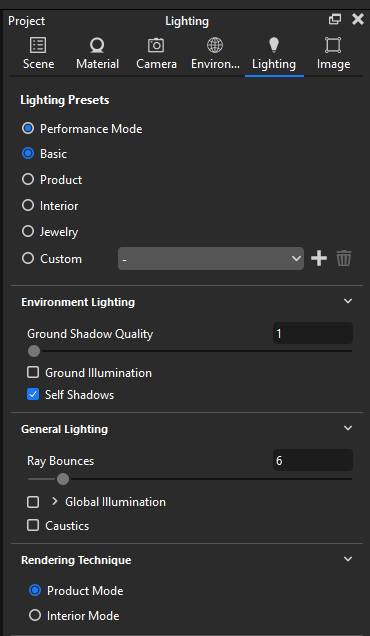Click the Ray Bounces slider handle
This screenshot has width=370, height=636.
63,479
